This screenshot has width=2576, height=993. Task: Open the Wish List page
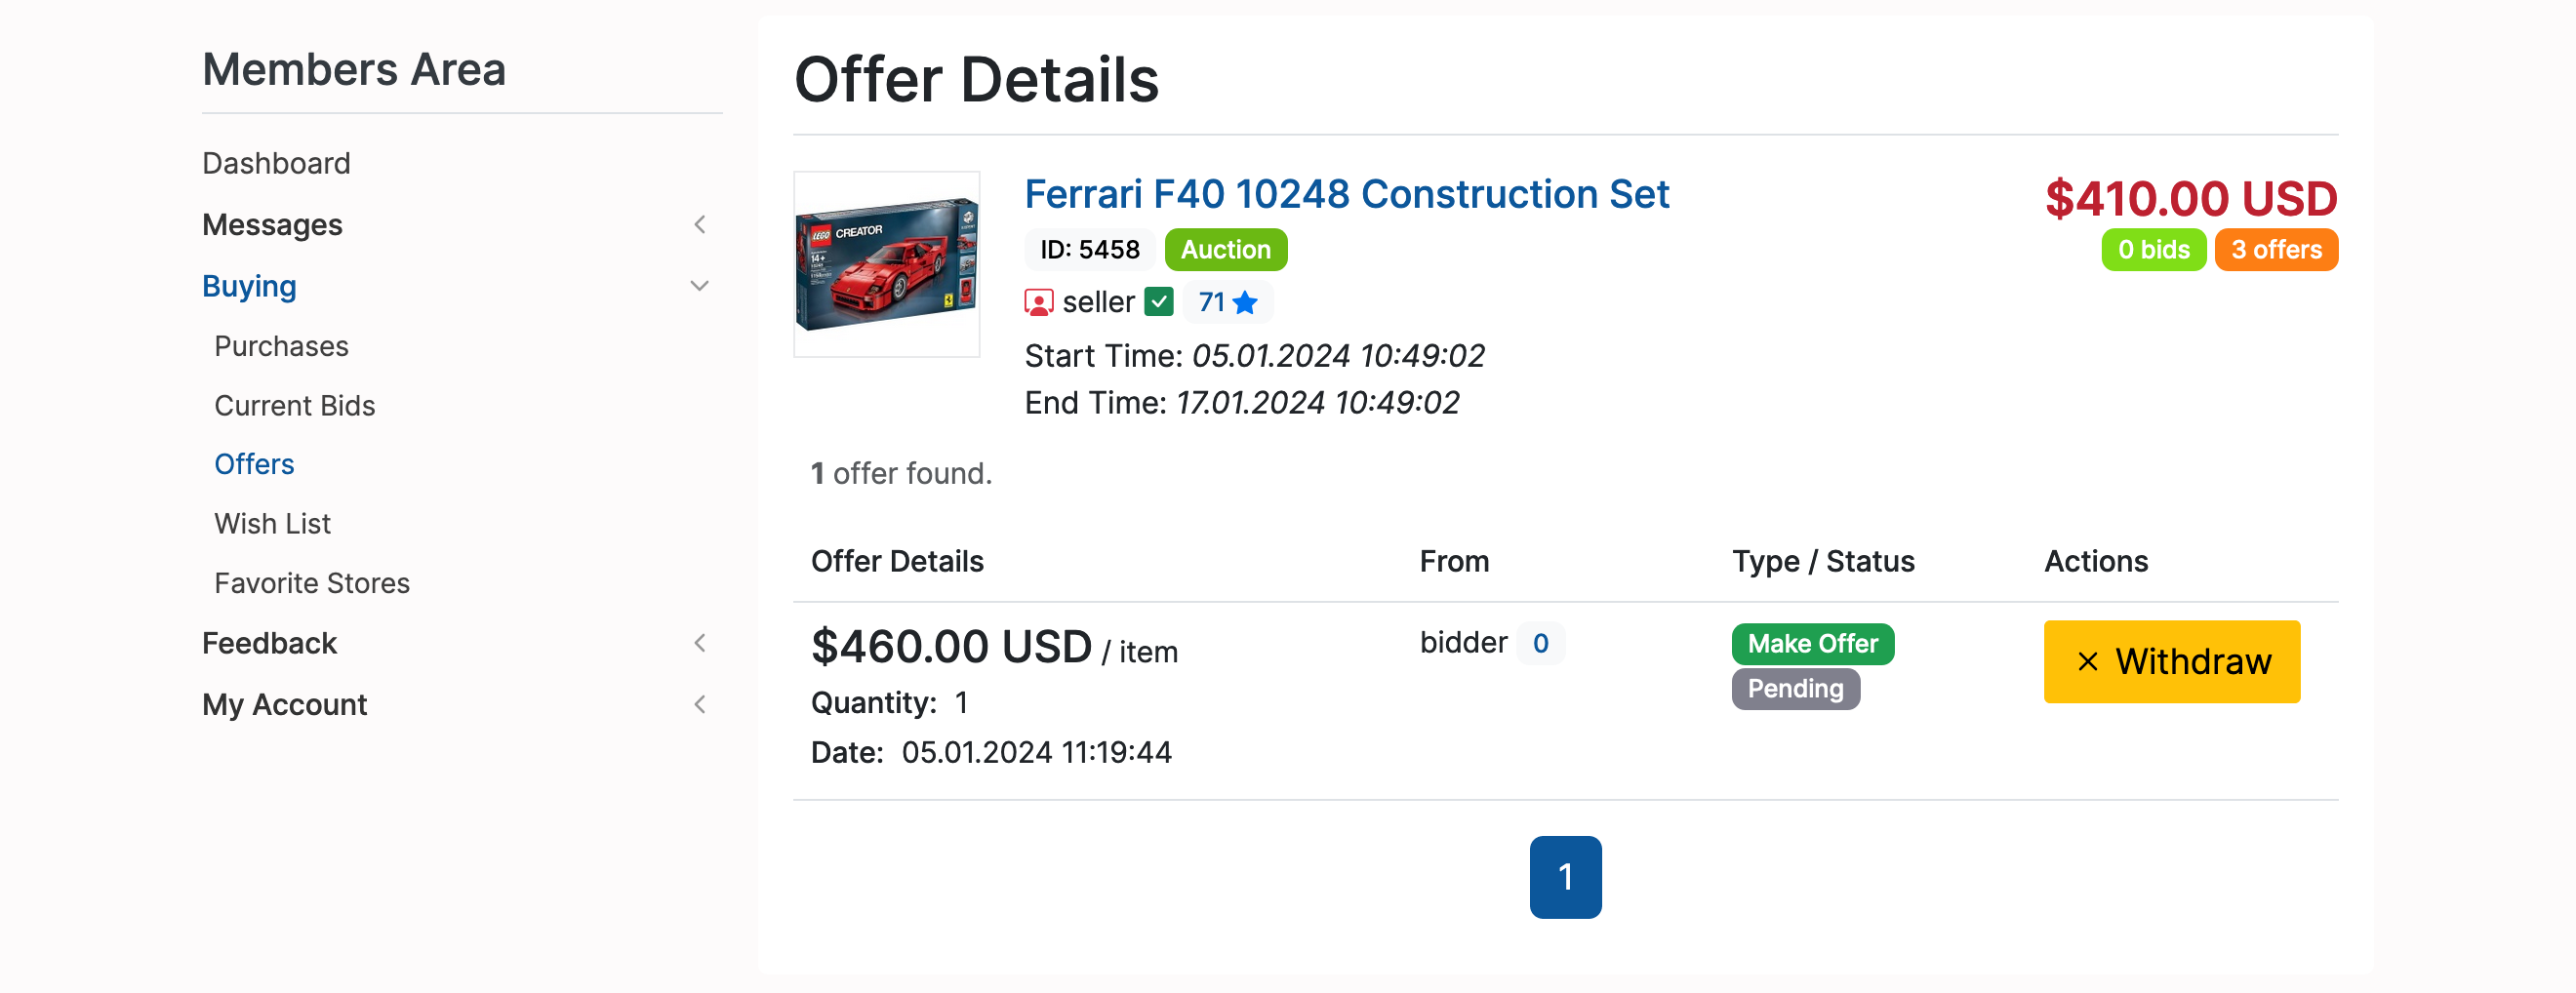(272, 523)
